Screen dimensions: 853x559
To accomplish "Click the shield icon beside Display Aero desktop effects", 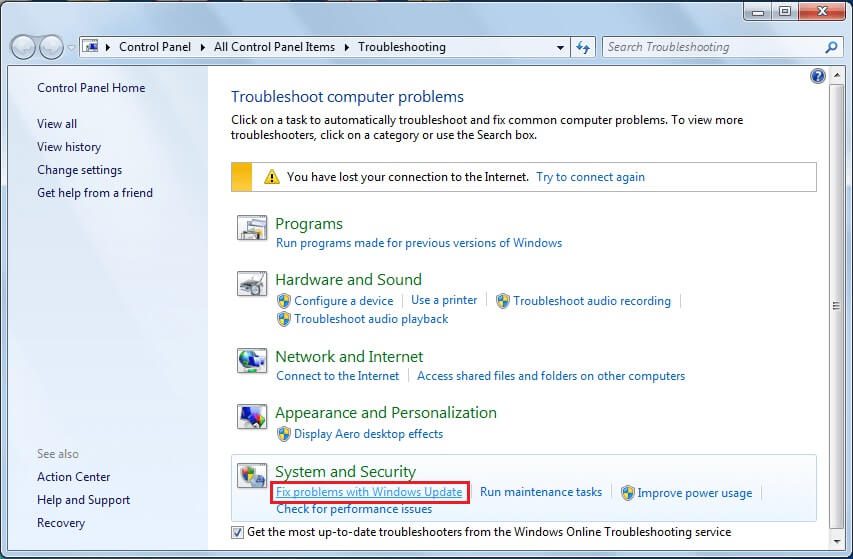I will pos(284,434).
